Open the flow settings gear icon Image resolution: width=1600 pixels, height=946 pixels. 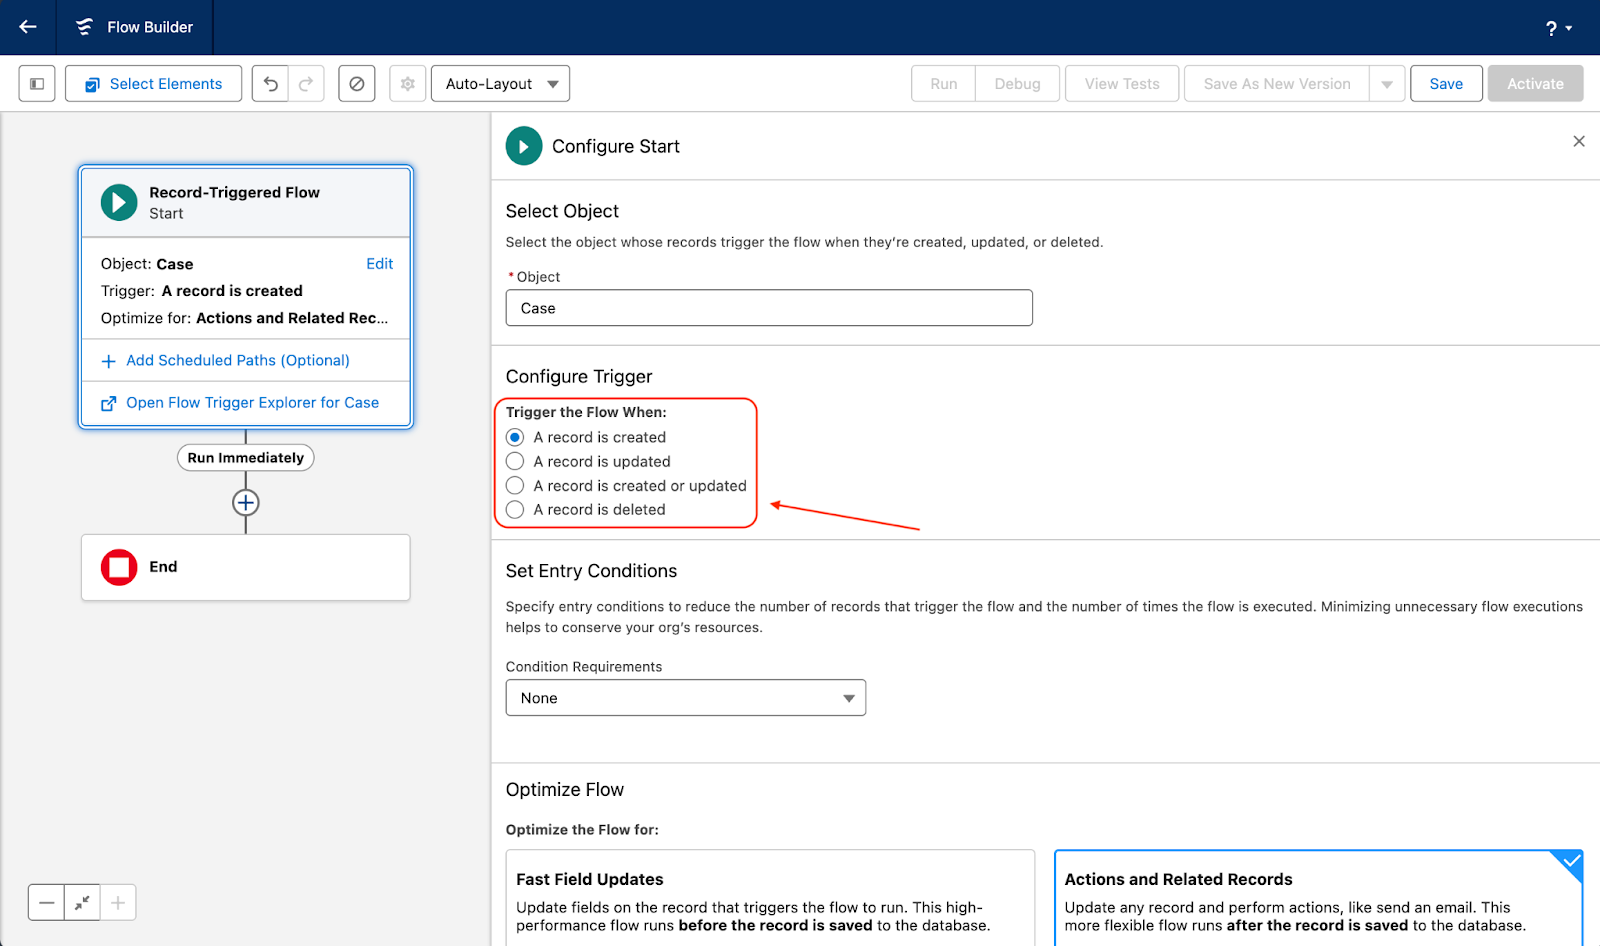[408, 84]
